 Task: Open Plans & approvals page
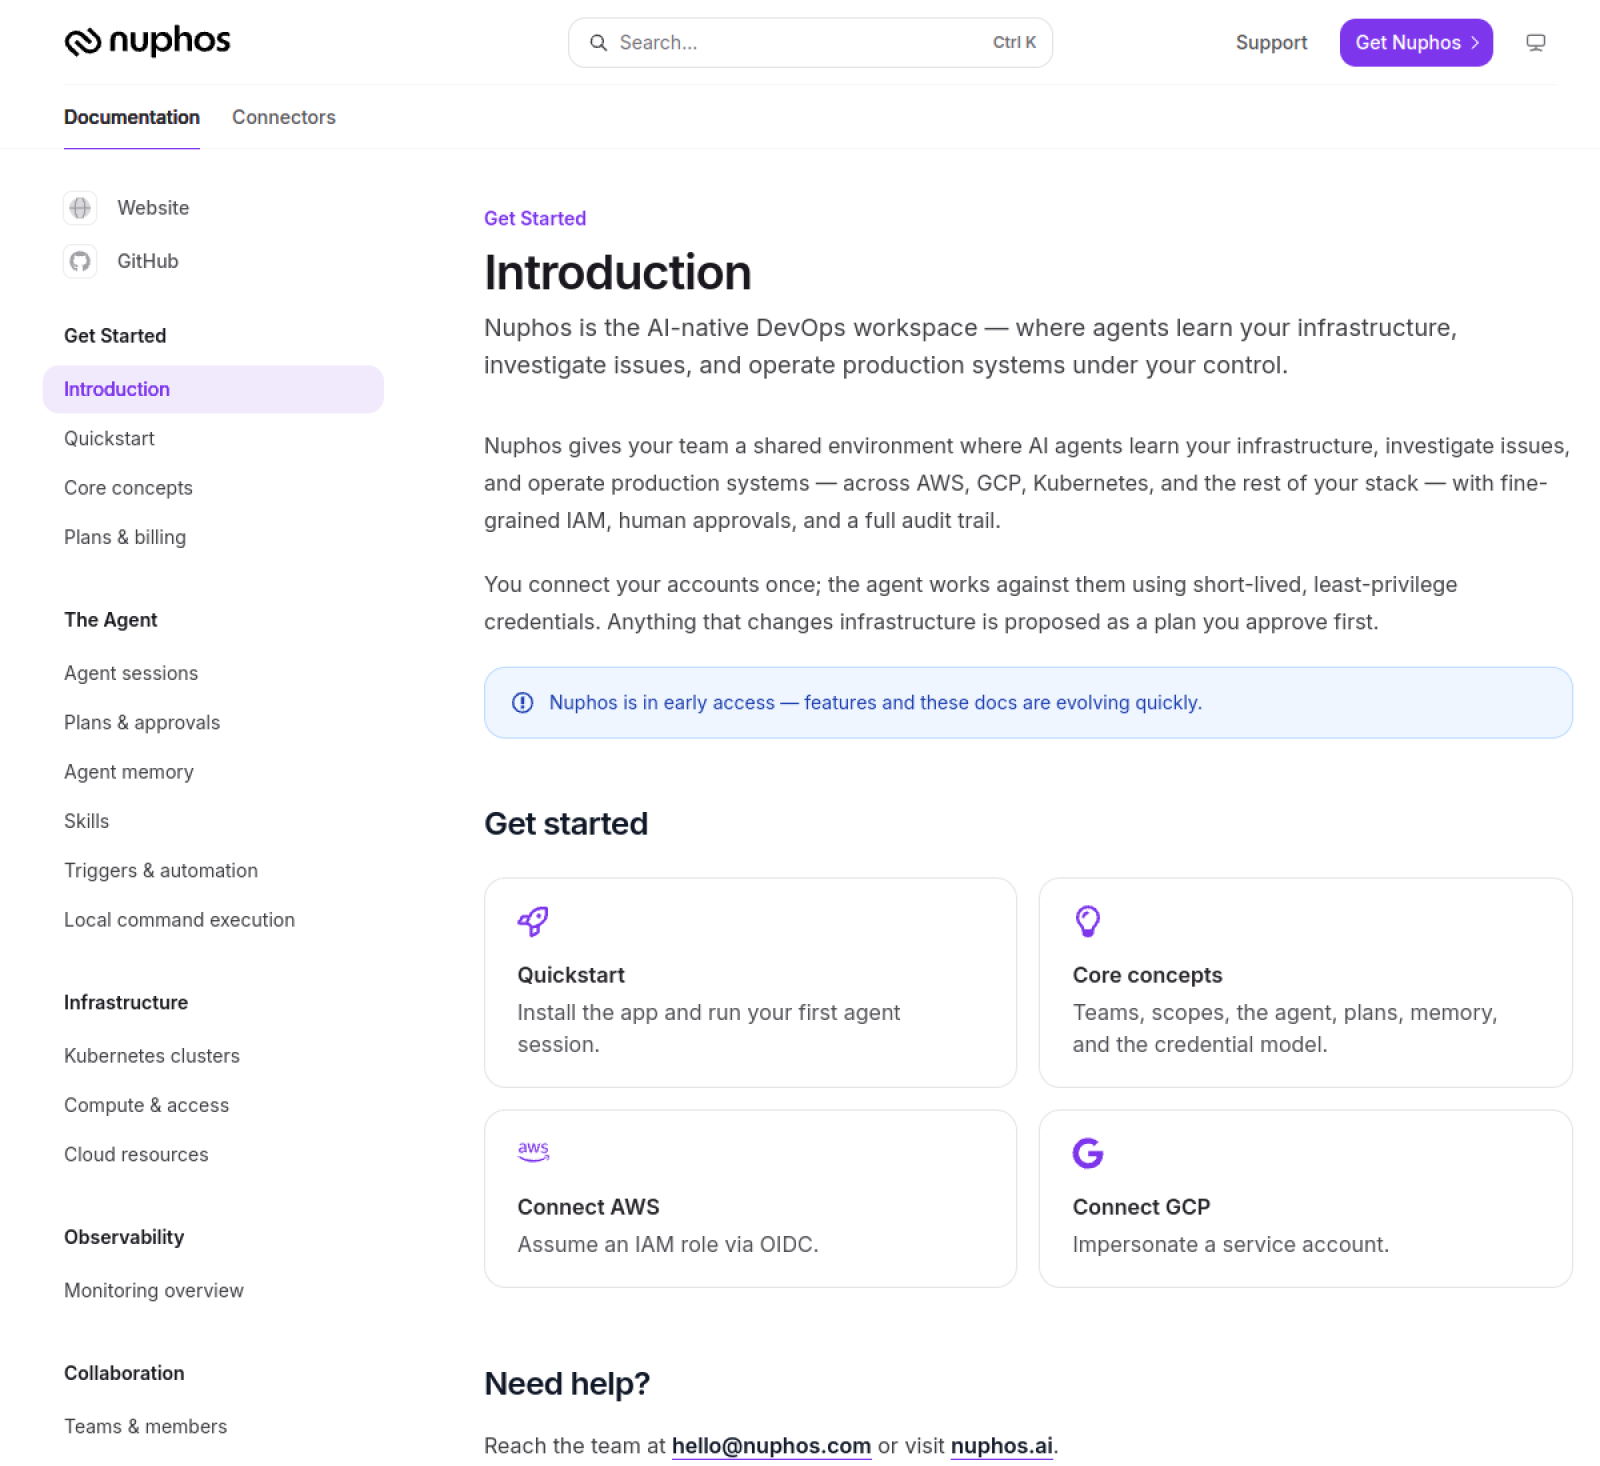[x=142, y=722]
